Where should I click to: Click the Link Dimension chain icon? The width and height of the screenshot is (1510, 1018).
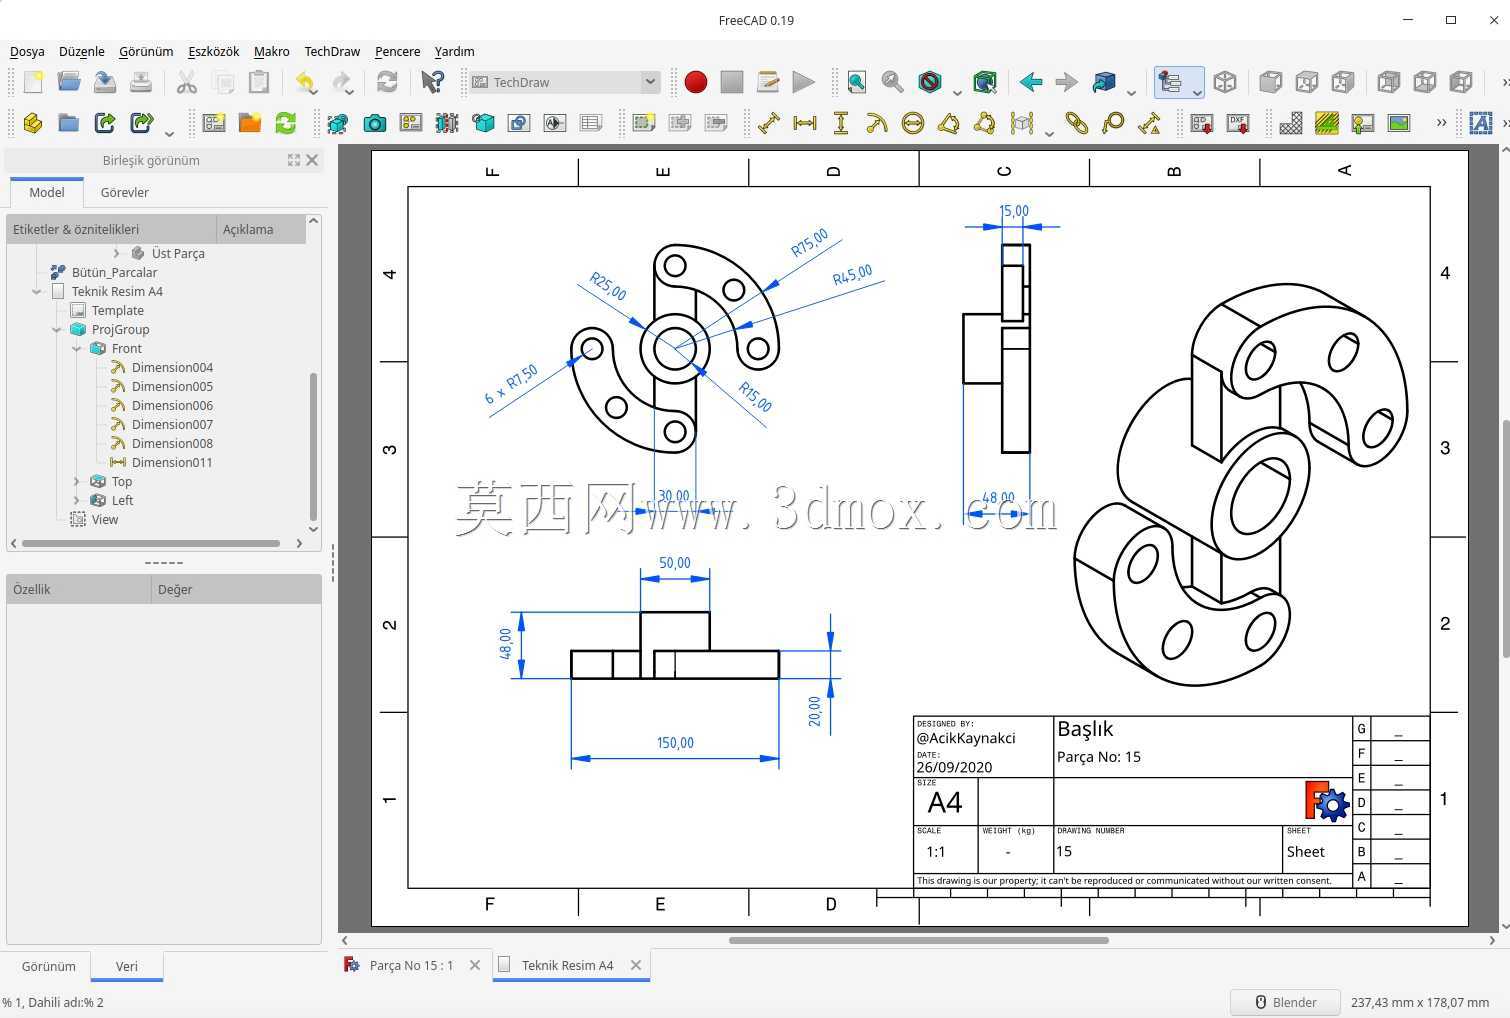coord(1077,123)
